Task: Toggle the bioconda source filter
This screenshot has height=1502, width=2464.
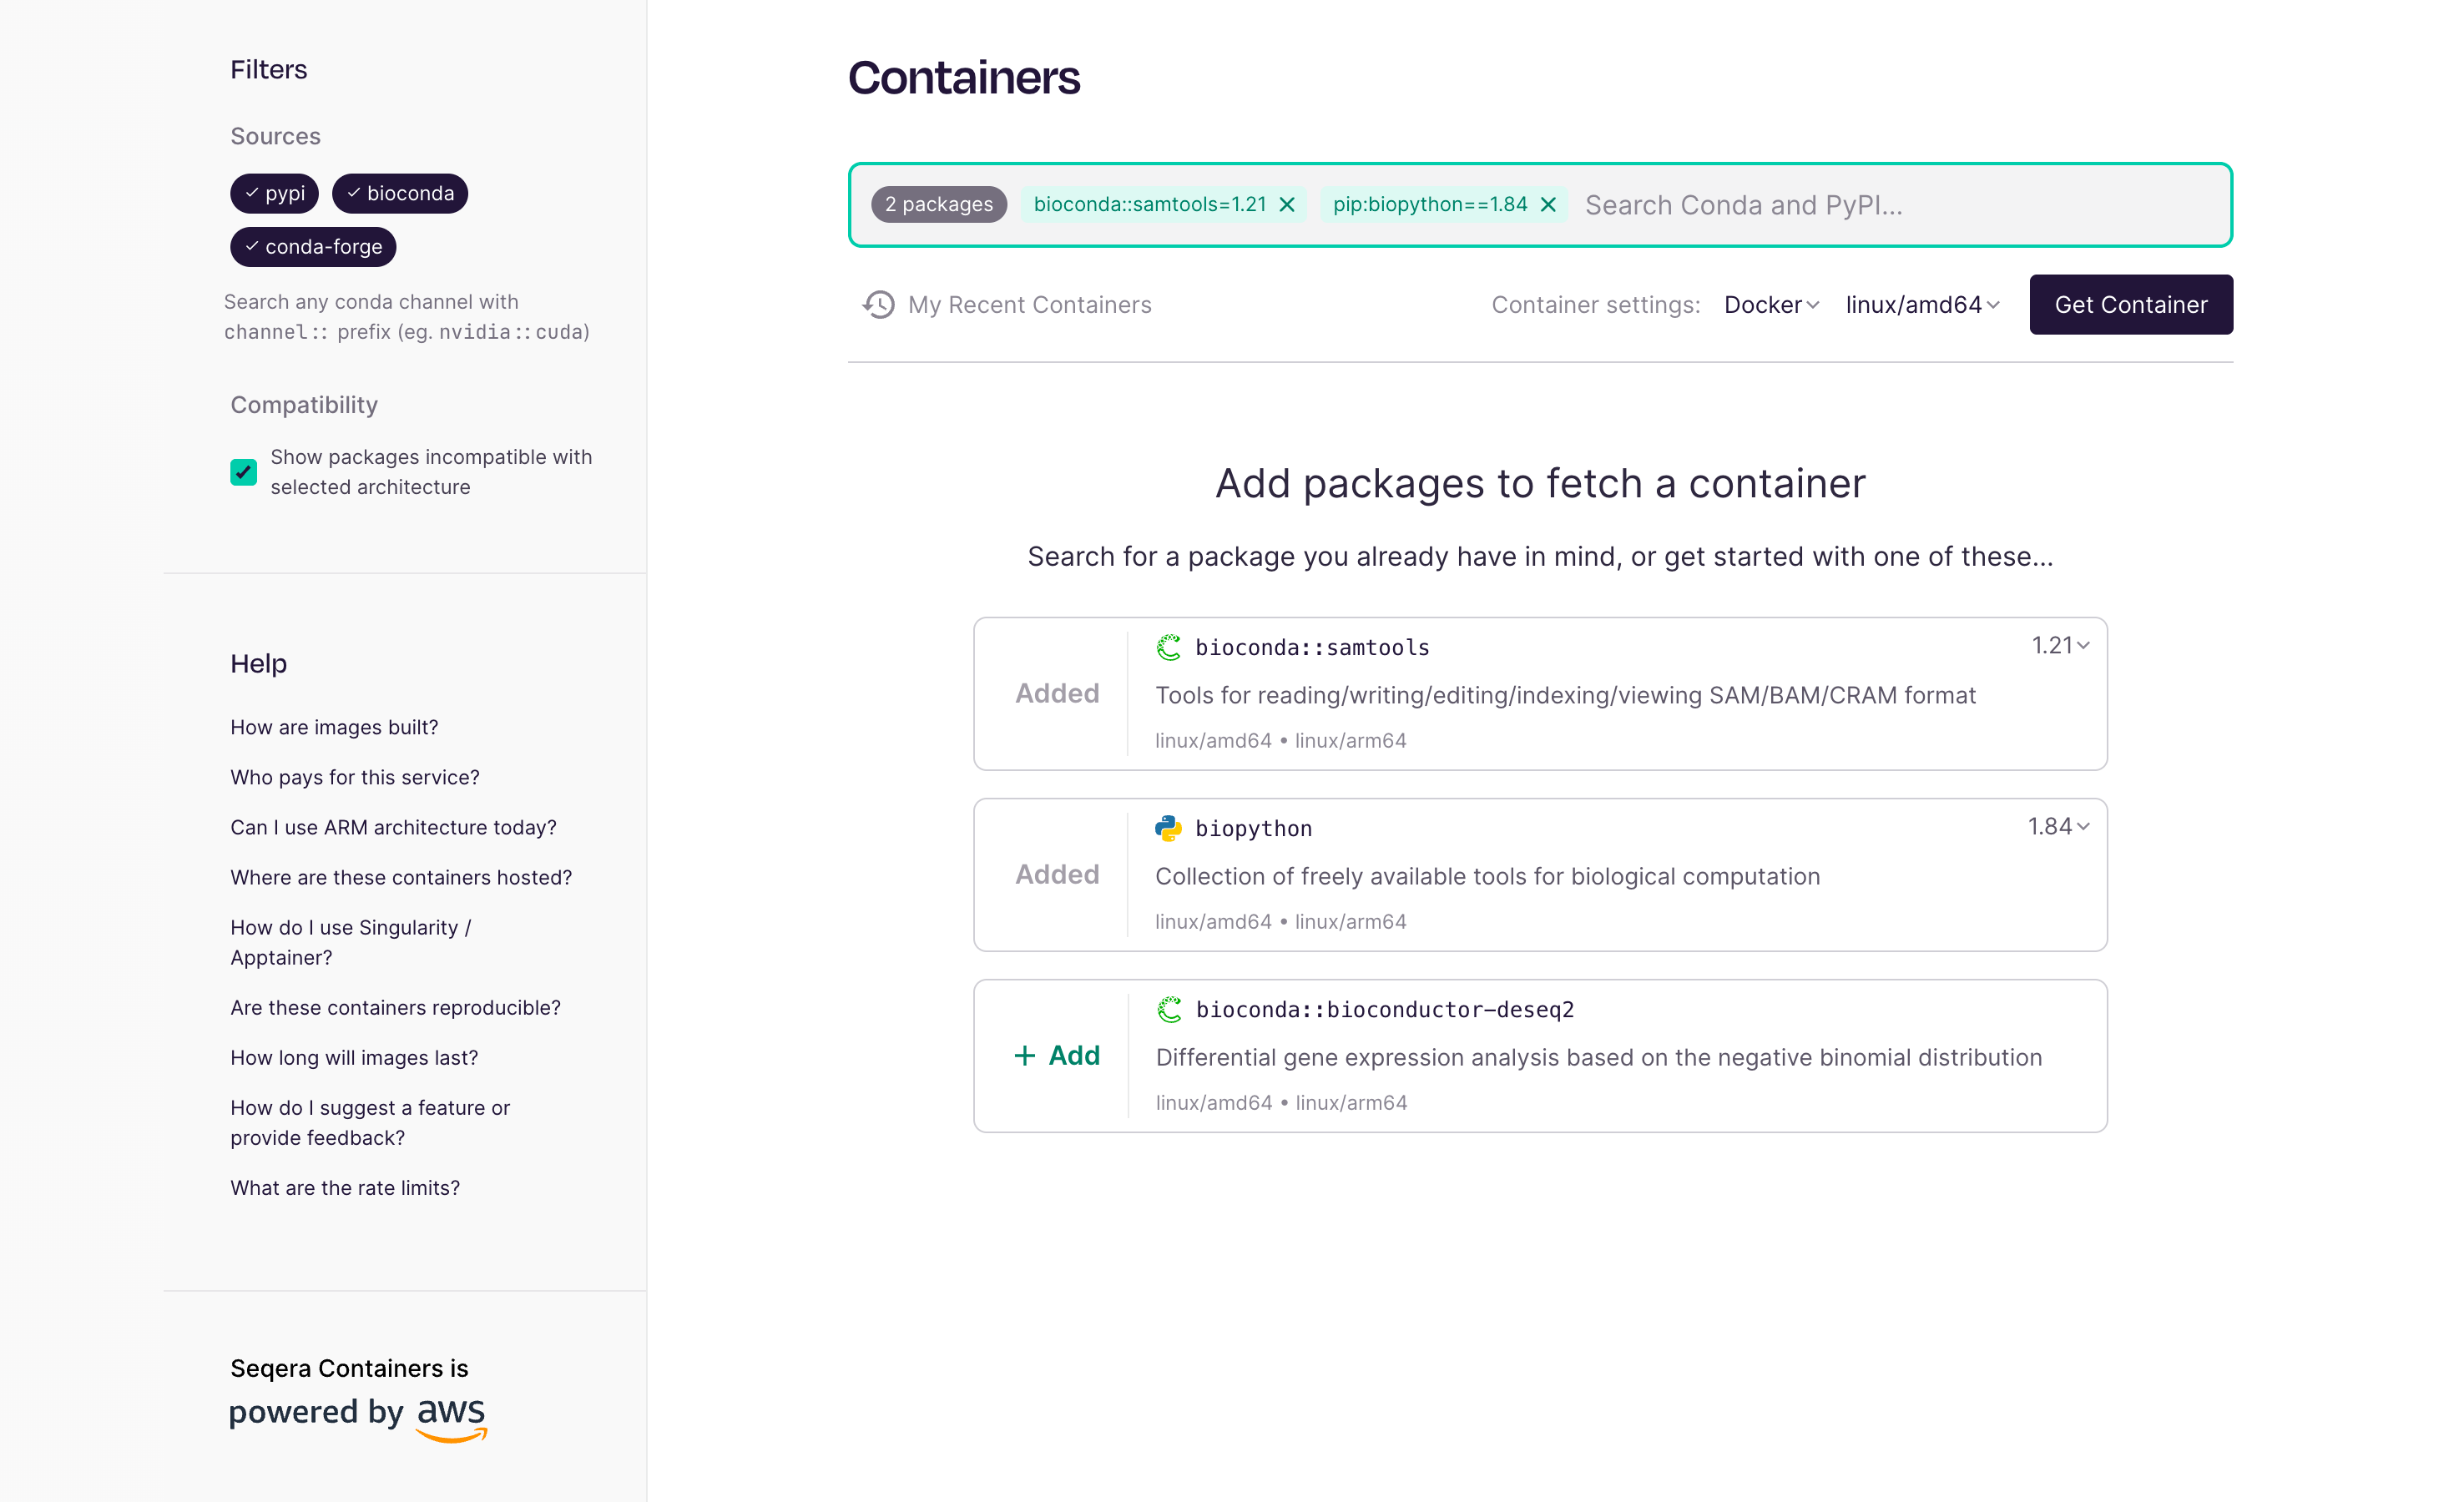Action: (x=400, y=194)
